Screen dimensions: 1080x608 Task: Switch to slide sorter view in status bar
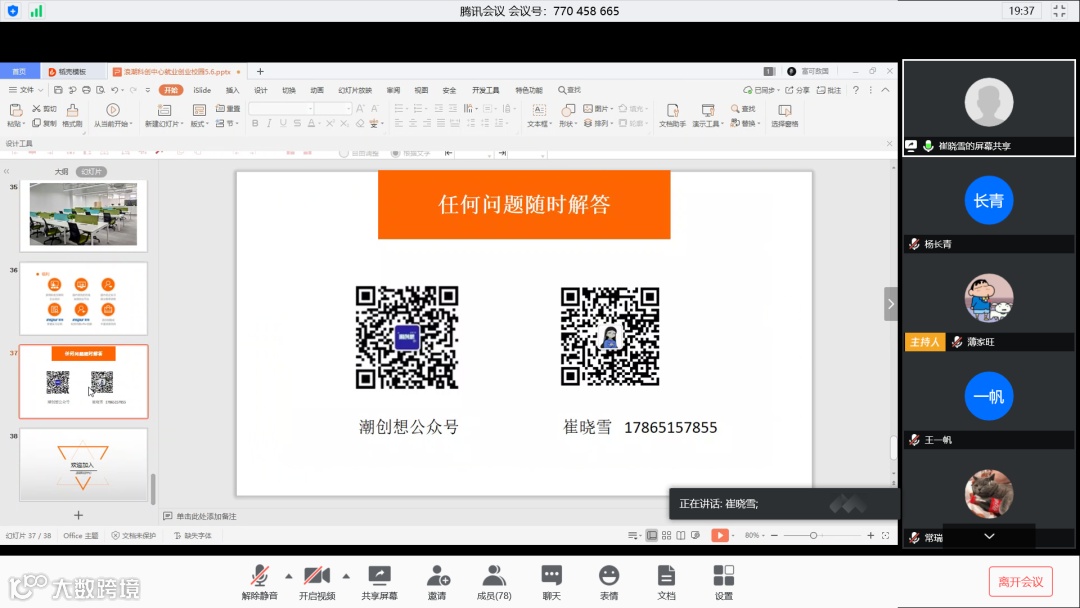coord(666,535)
